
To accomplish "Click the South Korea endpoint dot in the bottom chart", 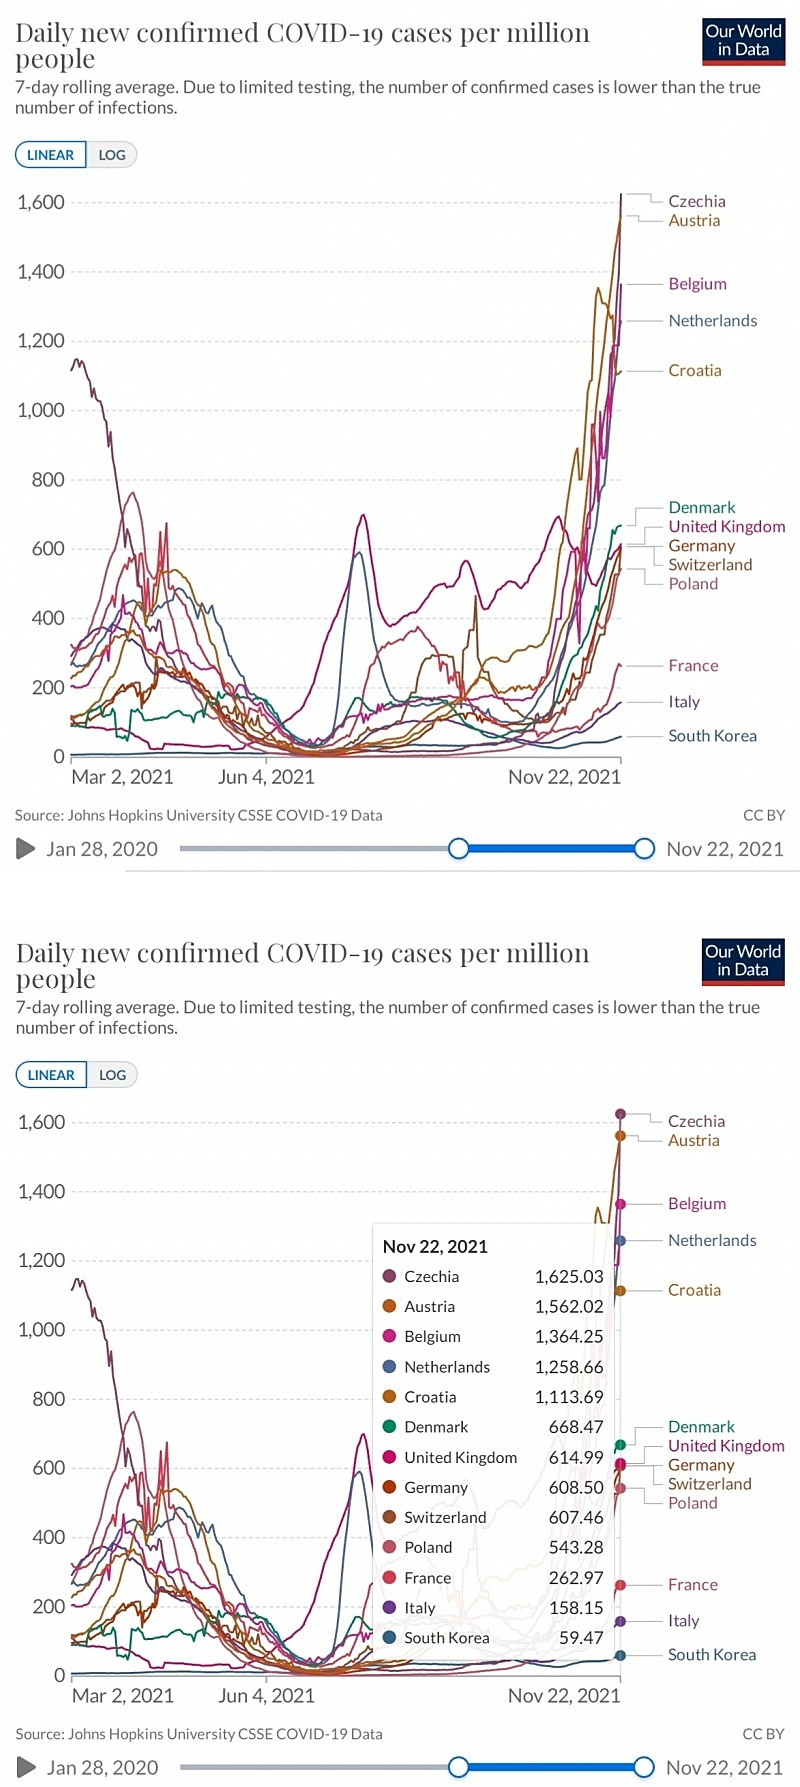I will [x=620, y=1655].
